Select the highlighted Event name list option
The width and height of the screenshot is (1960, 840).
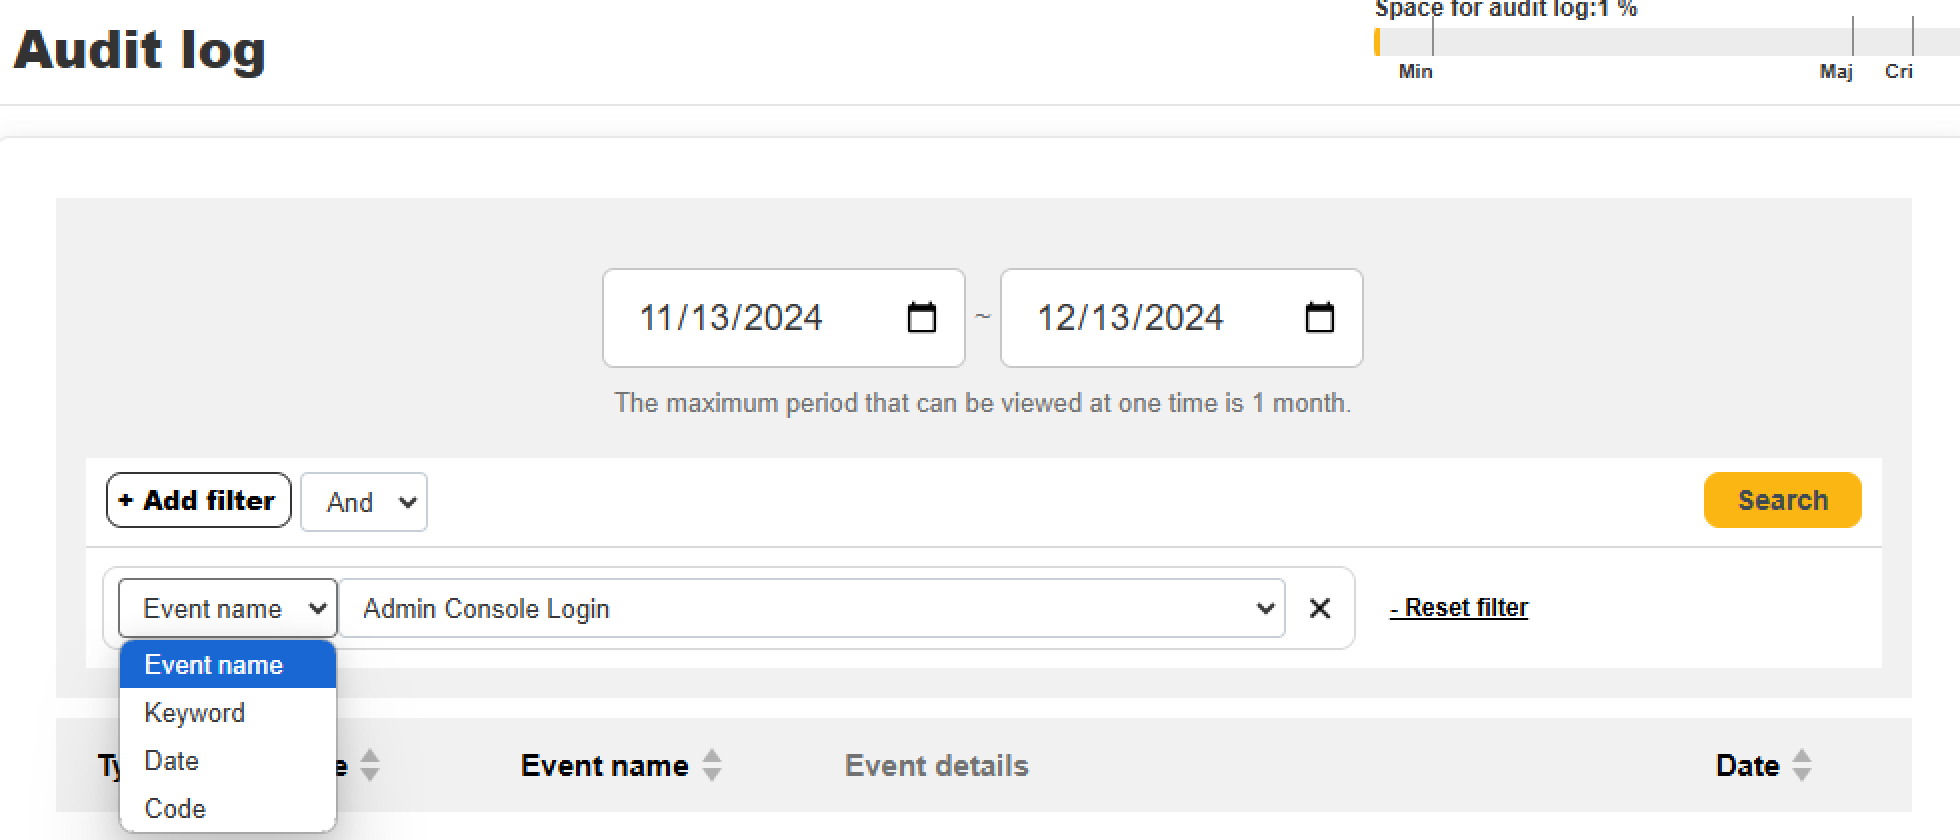[214, 665]
